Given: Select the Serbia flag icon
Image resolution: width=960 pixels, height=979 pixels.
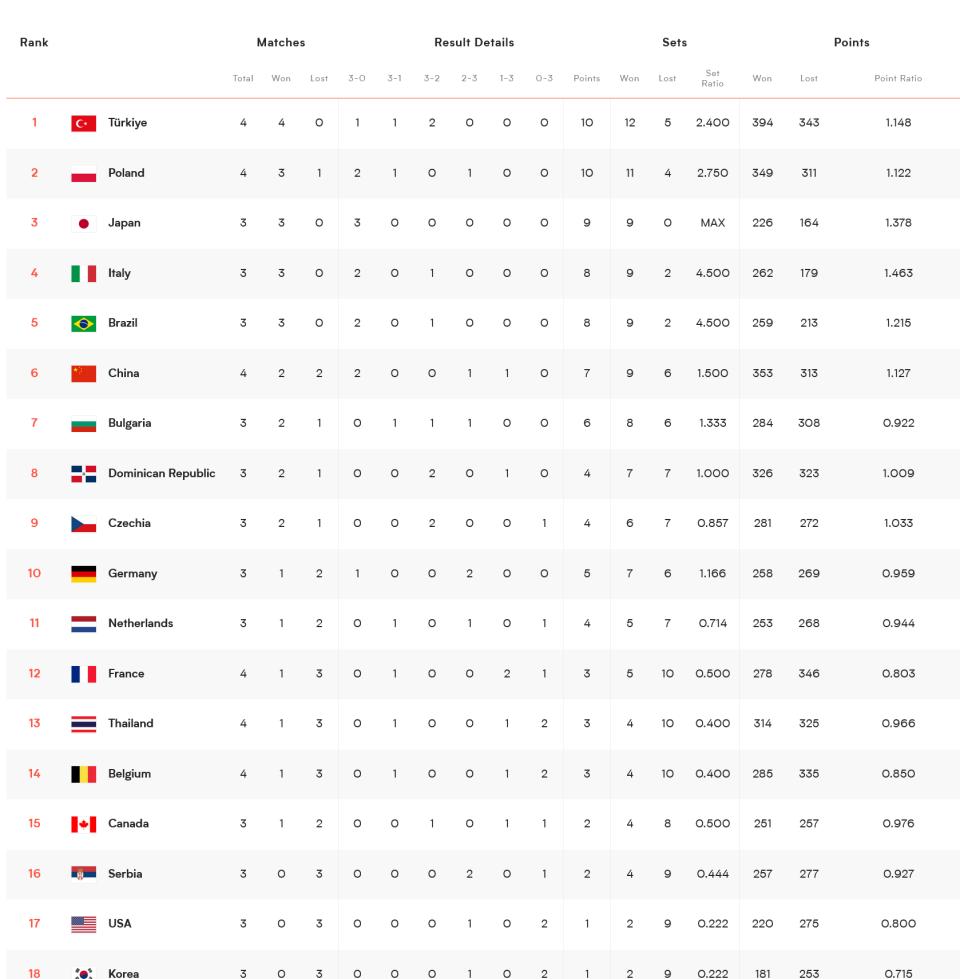Looking at the screenshot, I should click(x=84, y=874).
